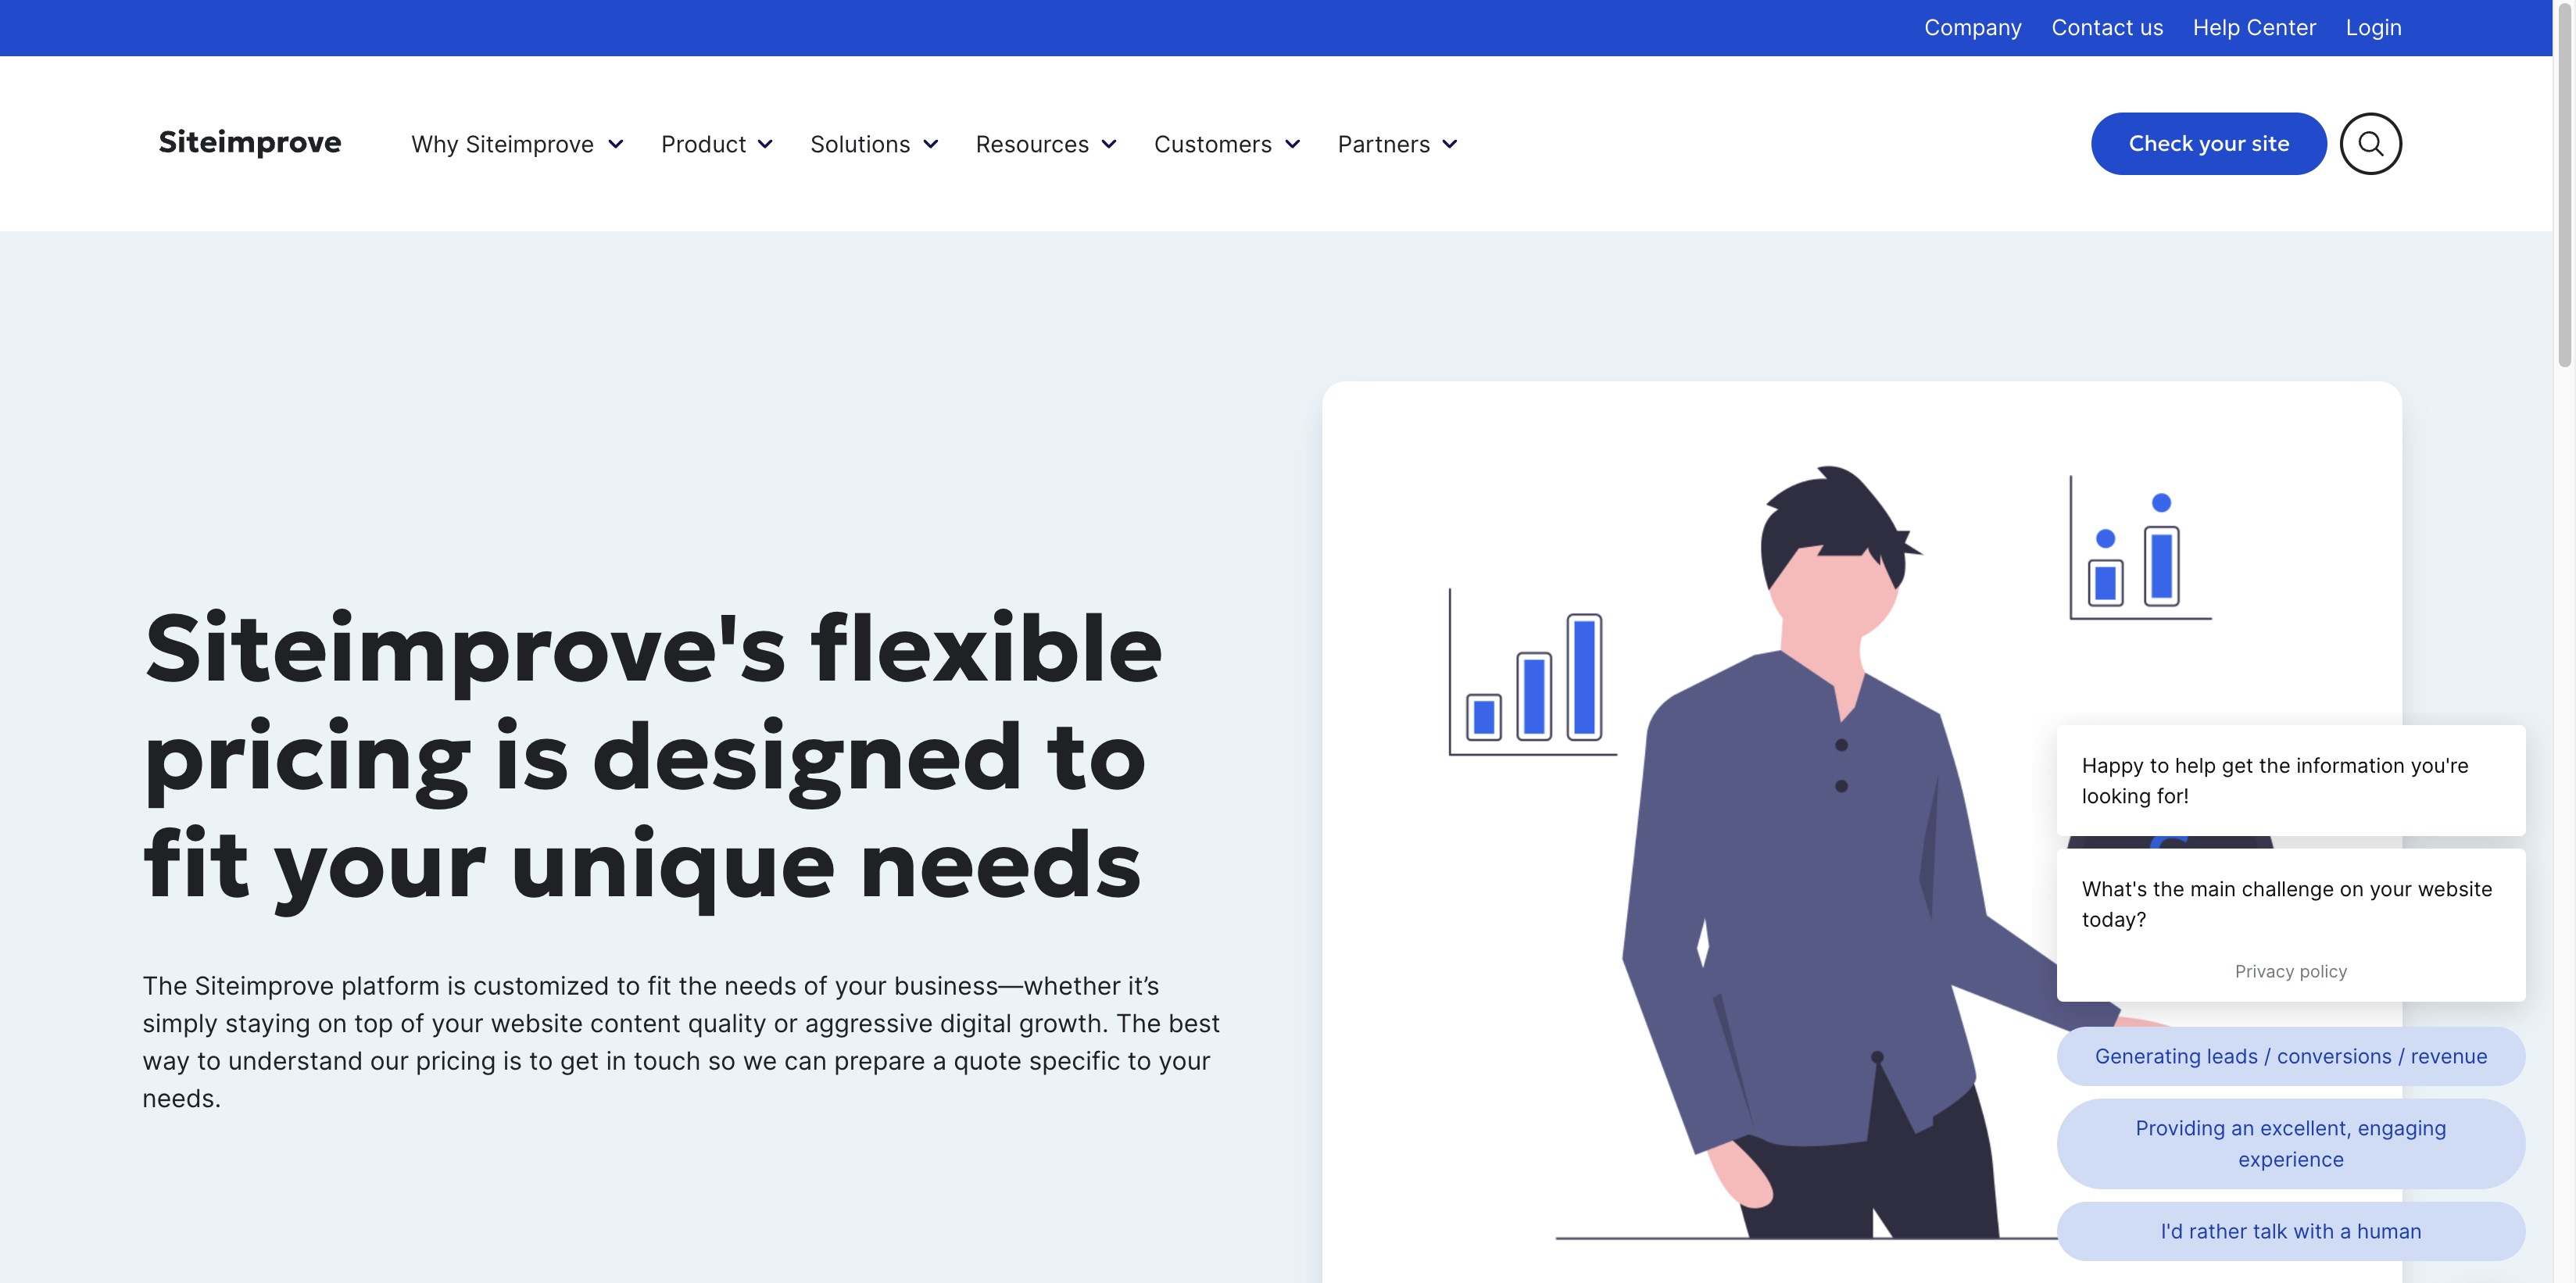Click the search magnifier icon
This screenshot has height=1283, width=2576.
click(x=2370, y=143)
